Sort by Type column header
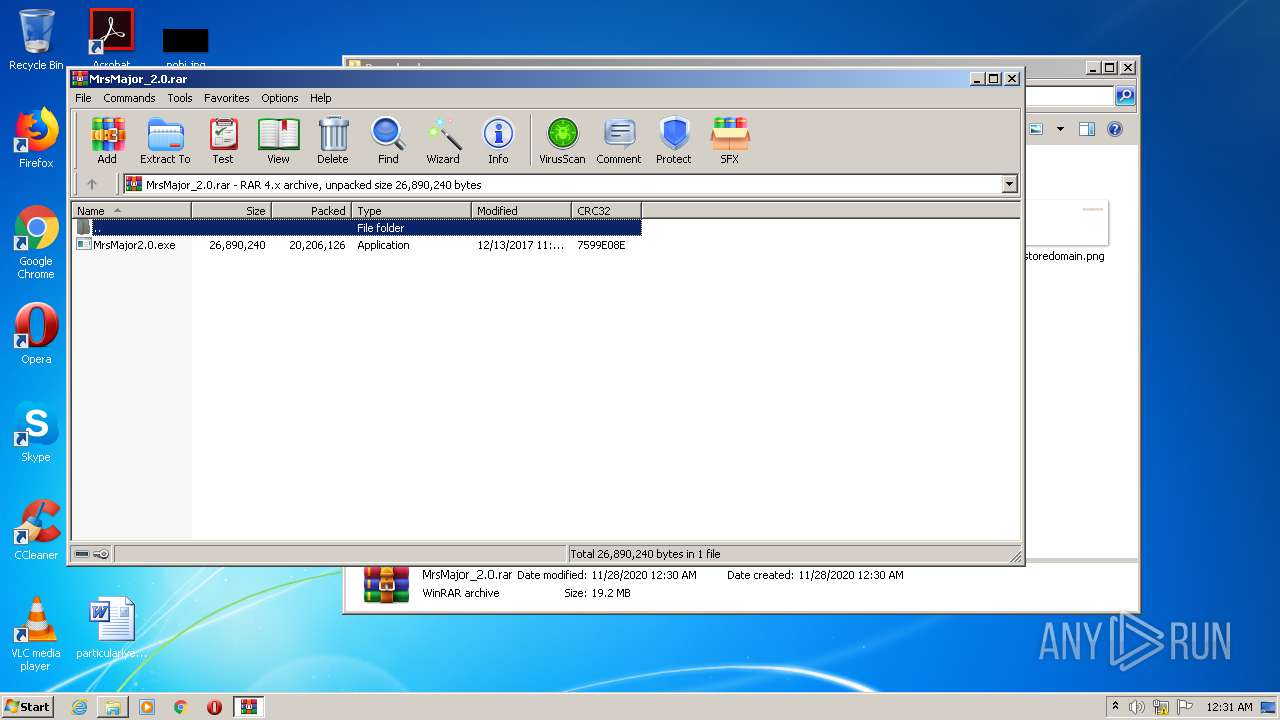 pyautogui.click(x=411, y=210)
